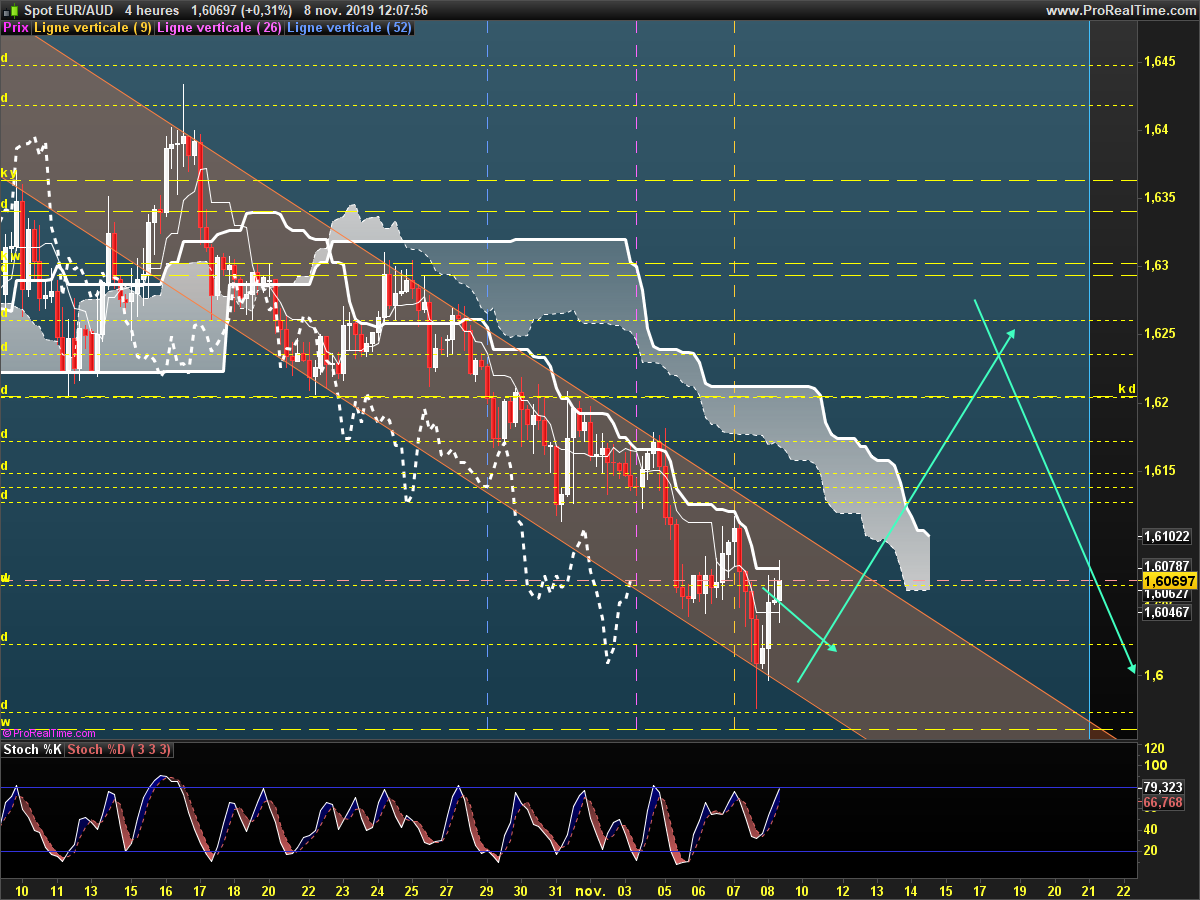Select the magenta dashed vertical line
This screenshot has width=1200, height=900.
[637, 380]
